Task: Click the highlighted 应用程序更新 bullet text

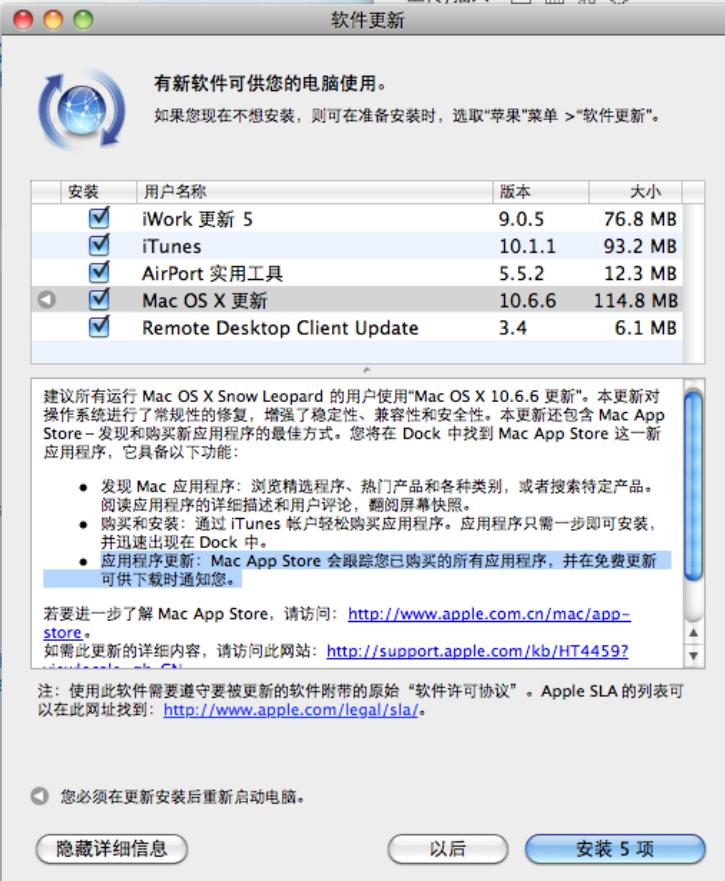Action: 378,570
